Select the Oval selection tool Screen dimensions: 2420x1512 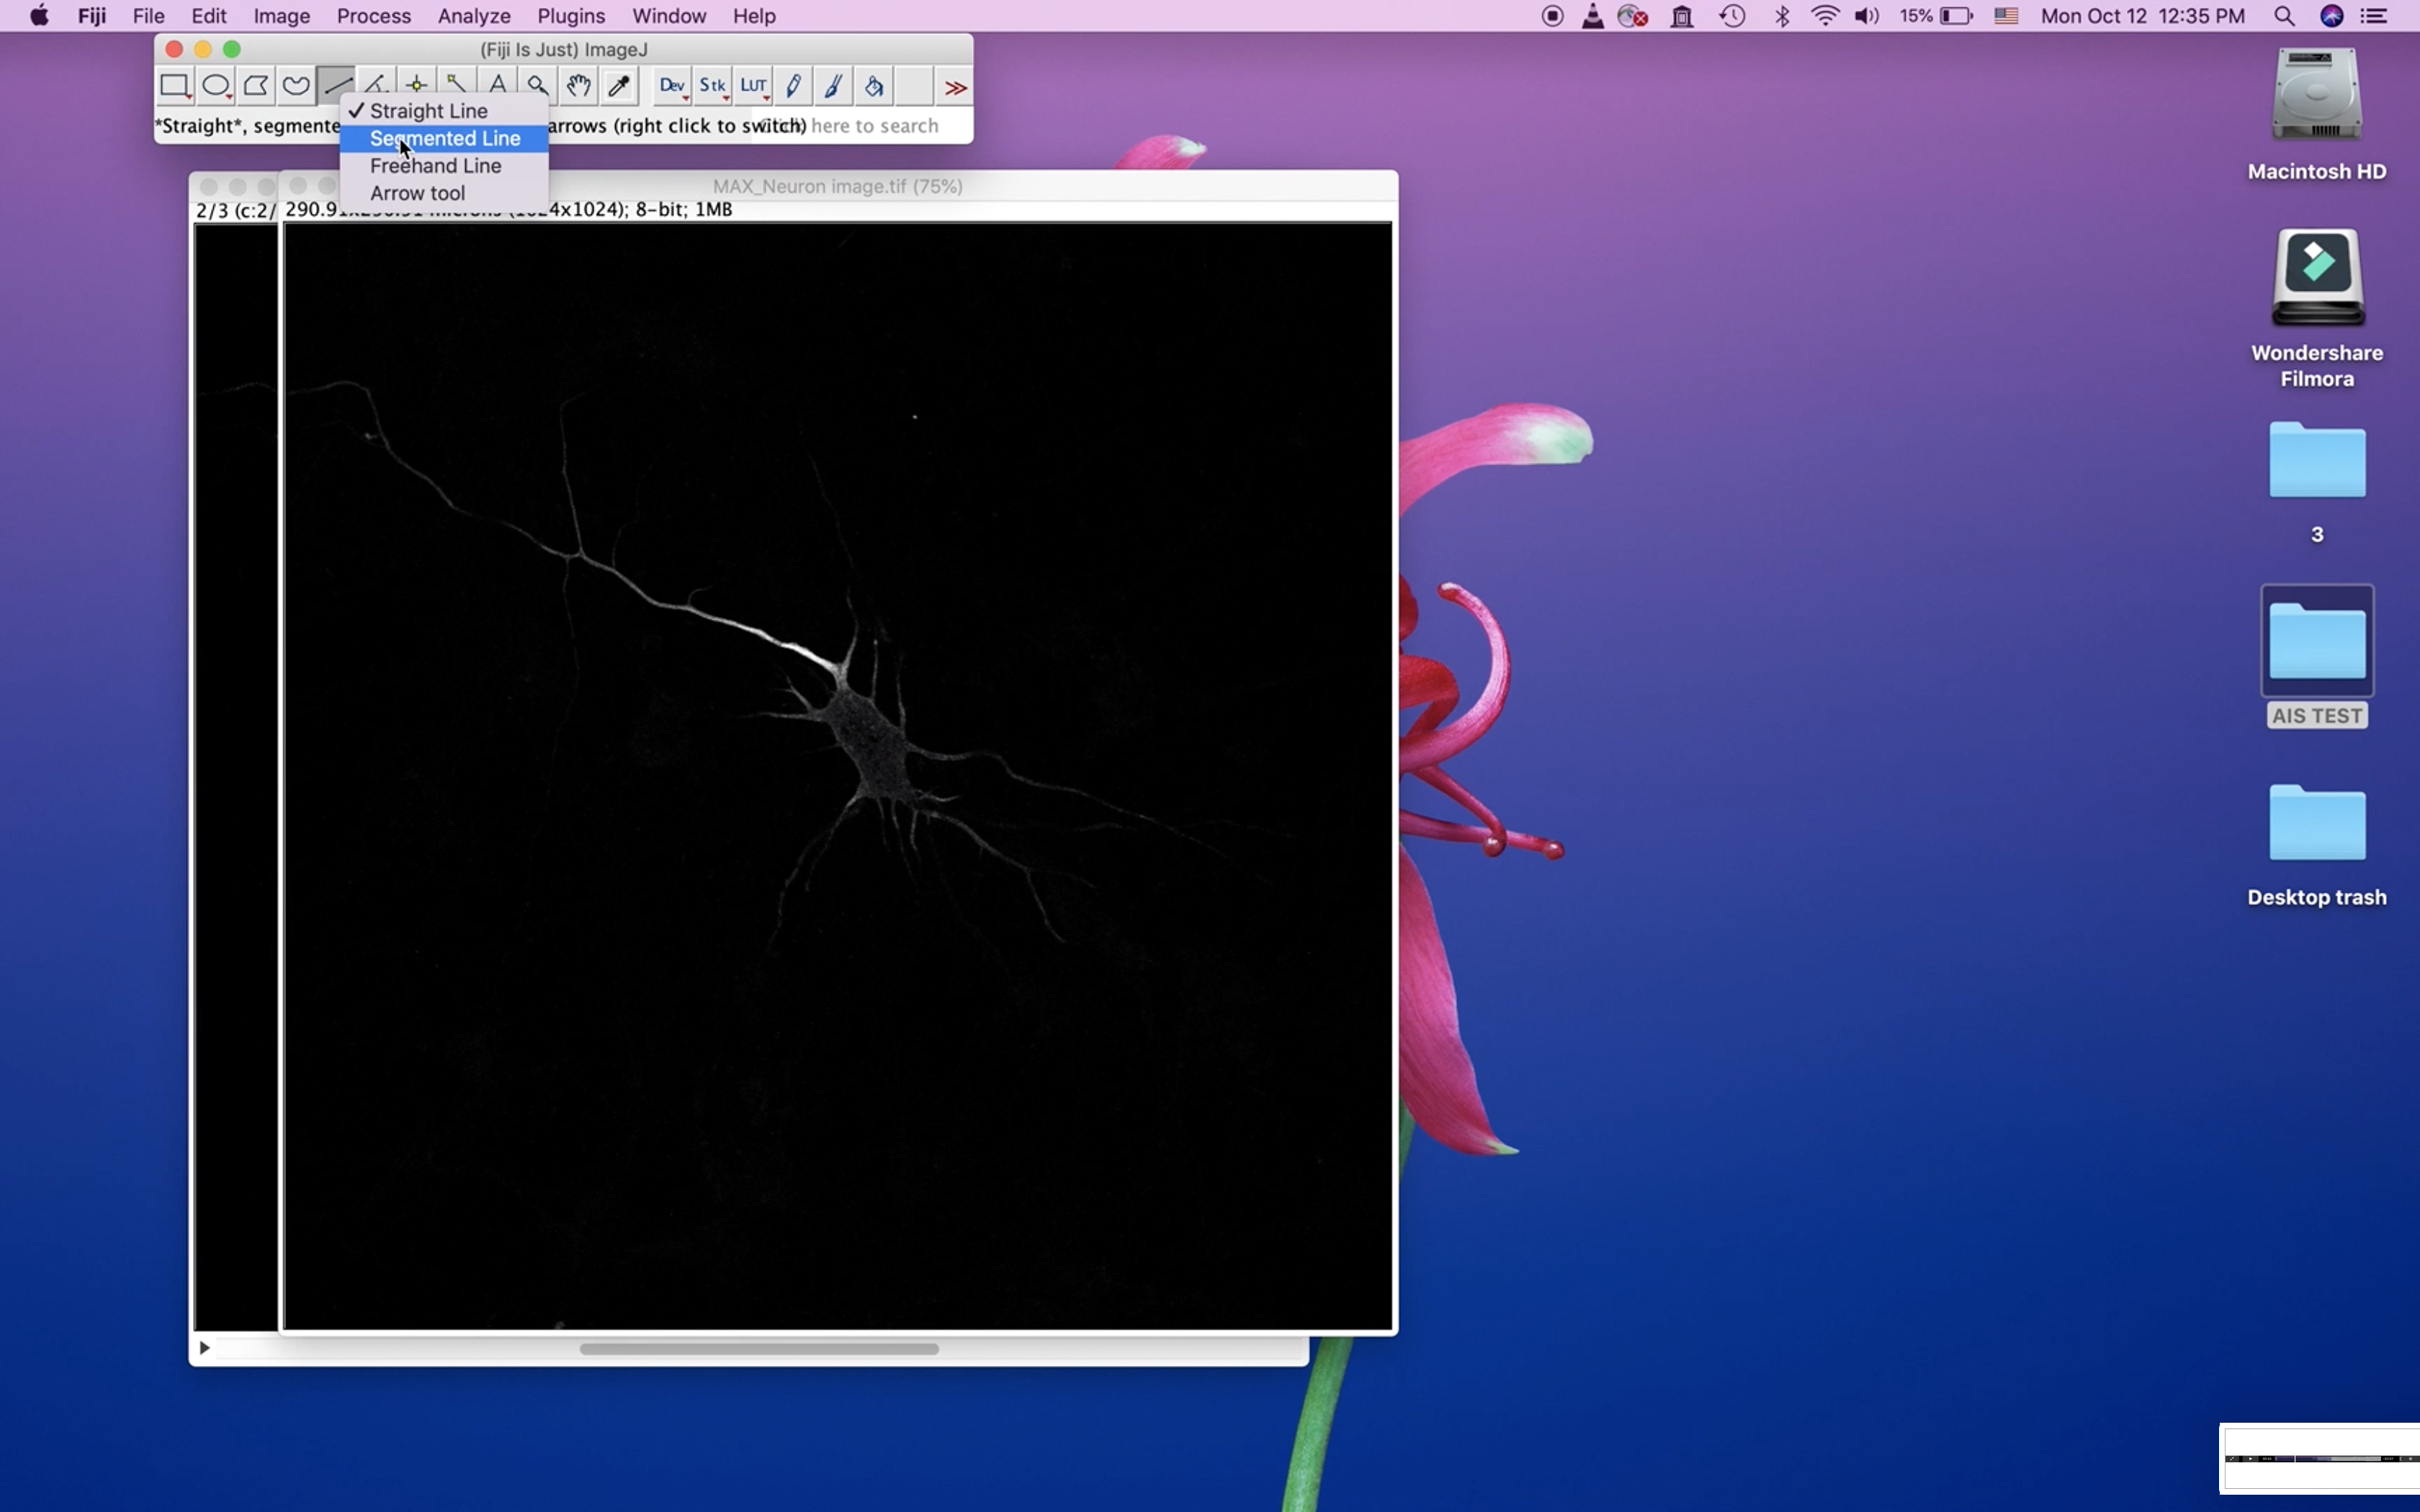[215, 86]
